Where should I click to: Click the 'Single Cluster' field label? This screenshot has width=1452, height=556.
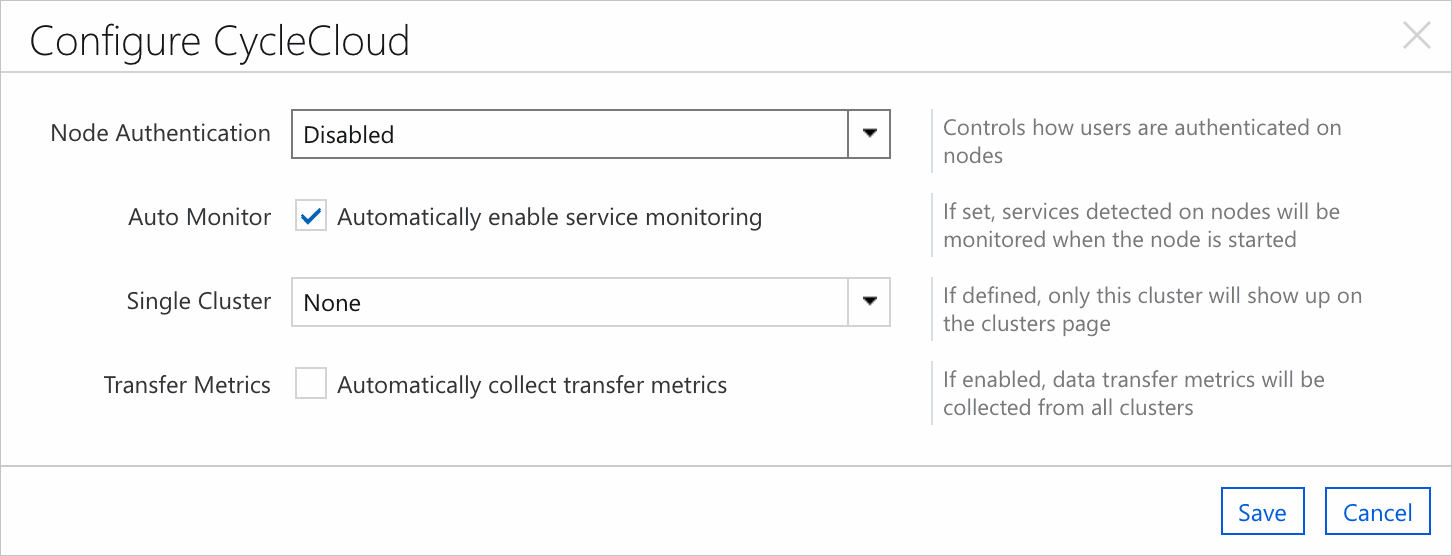point(198,301)
